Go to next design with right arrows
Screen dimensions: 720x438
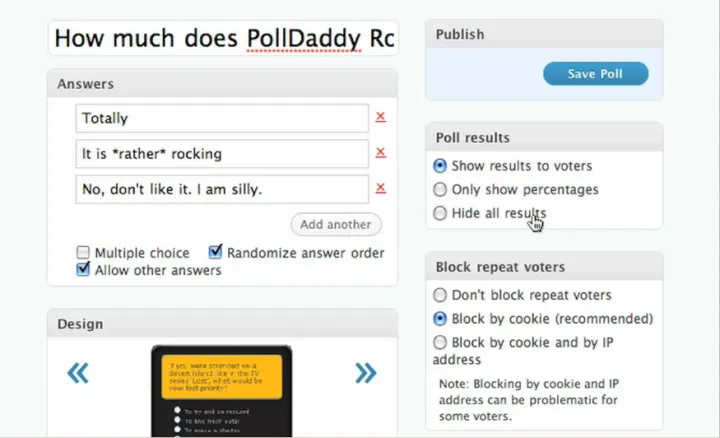[365, 374]
